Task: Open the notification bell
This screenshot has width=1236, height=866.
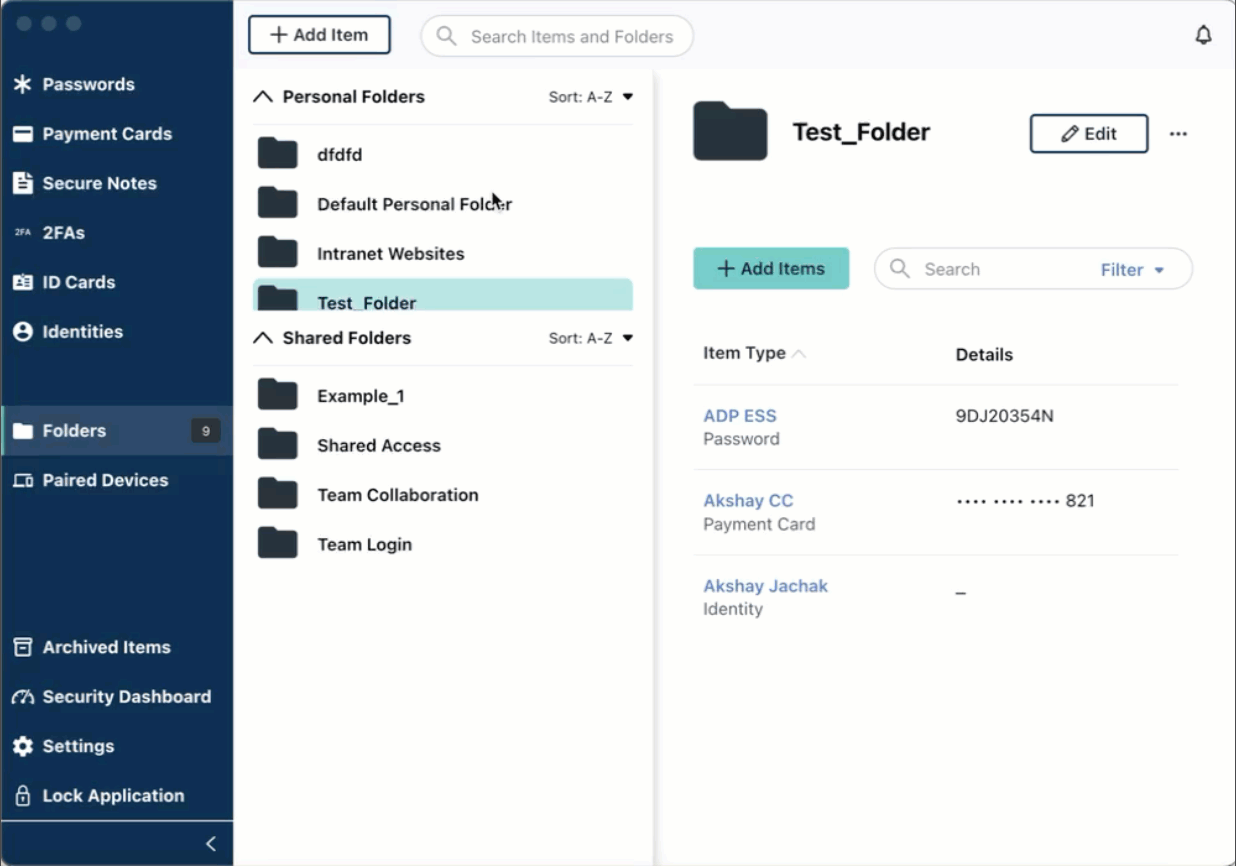Action: 1204,34
